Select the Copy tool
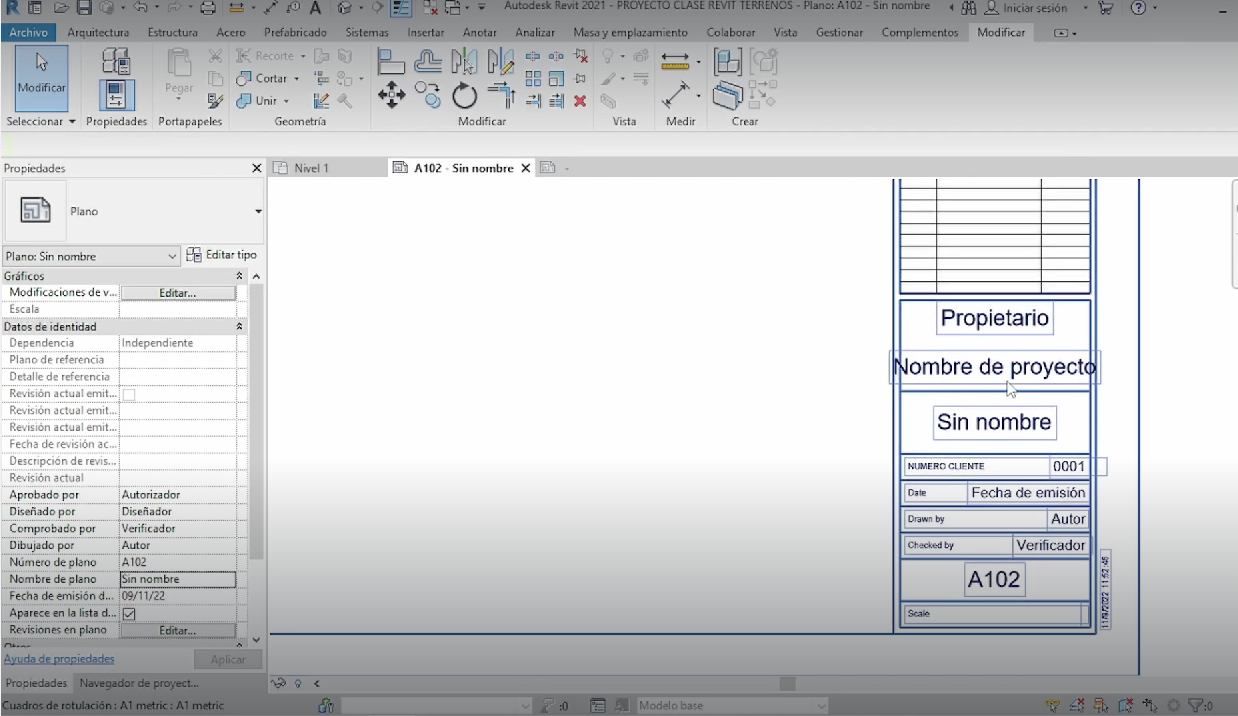This screenshot has height=716, width=1238. click(428, 96)
